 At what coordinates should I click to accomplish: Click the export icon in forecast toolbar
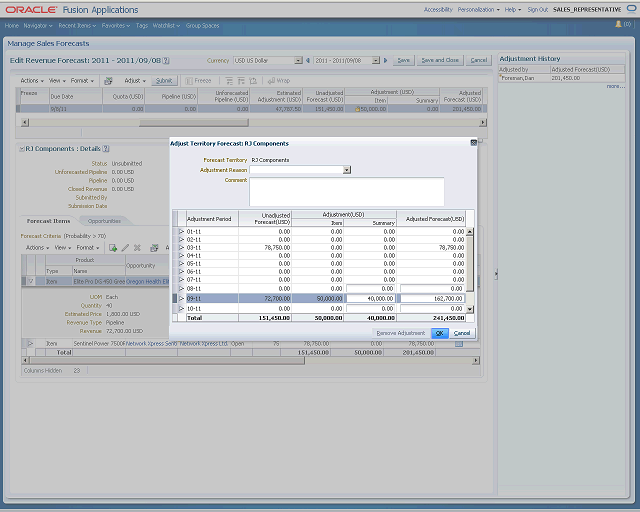pos(108,81)
